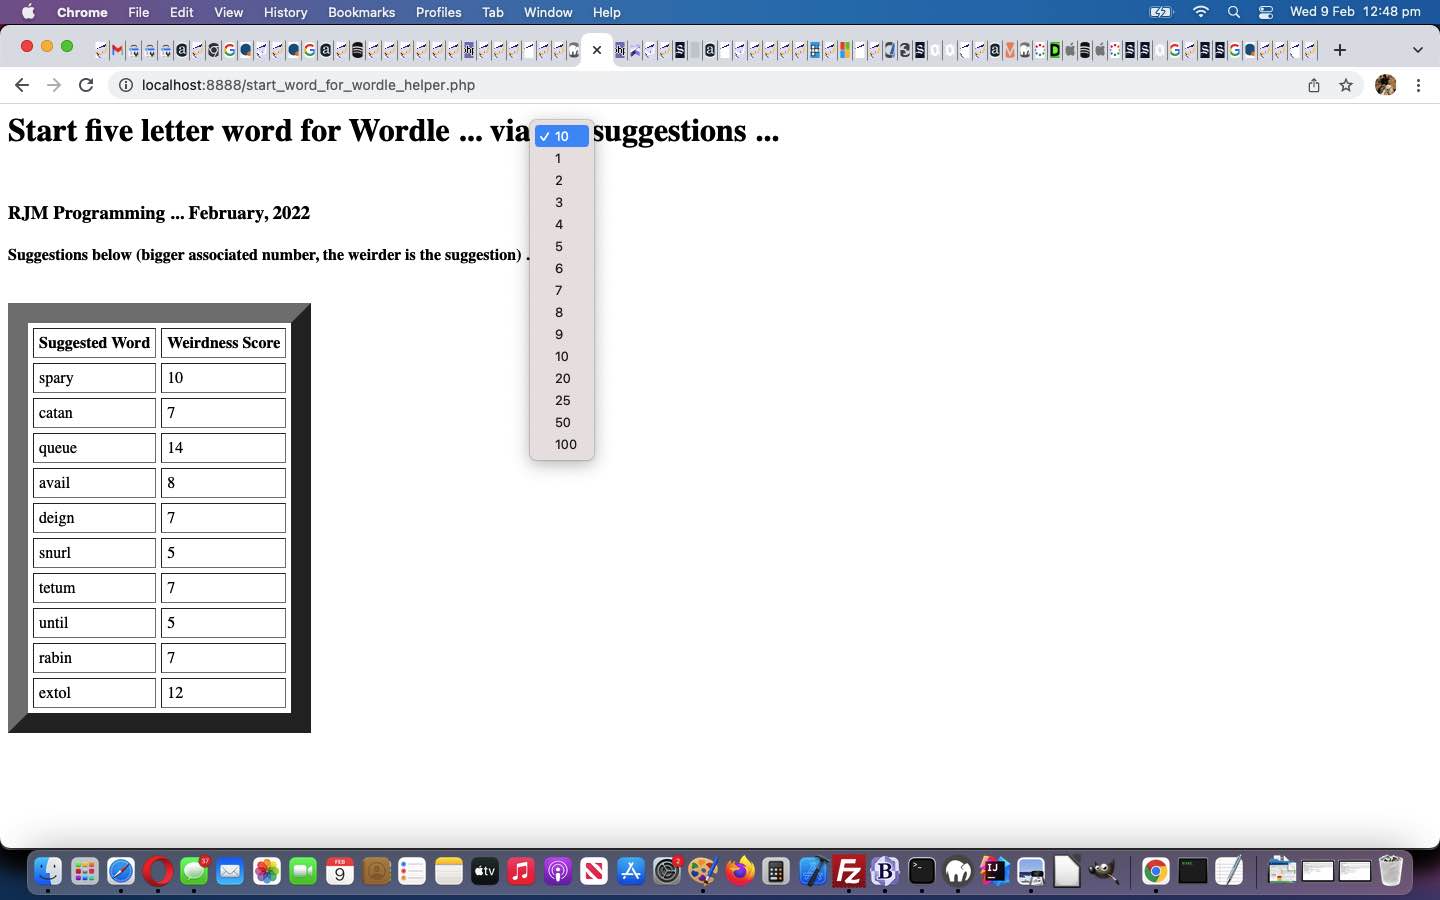This screenshot has width=1440, height=900.
Task: Launch the App Store from the Dock
Action: tap(631, 872)
